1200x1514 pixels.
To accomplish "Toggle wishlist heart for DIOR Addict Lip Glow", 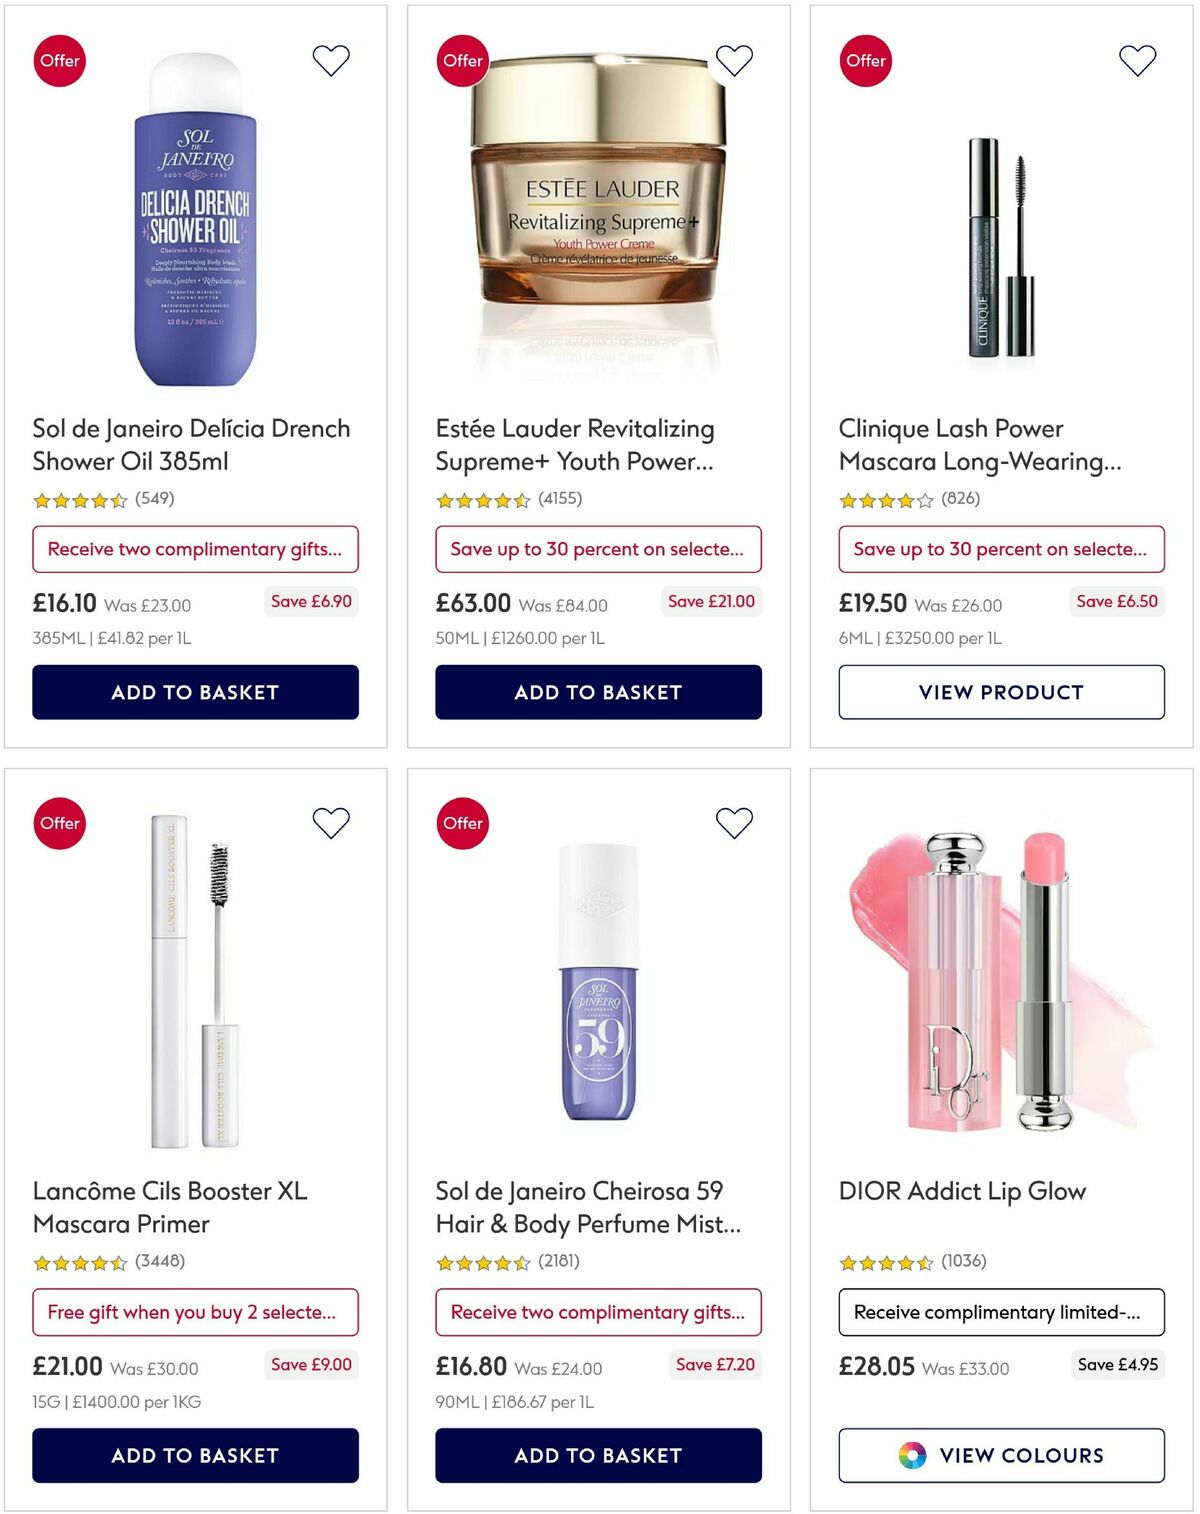I will (1137, 821).
